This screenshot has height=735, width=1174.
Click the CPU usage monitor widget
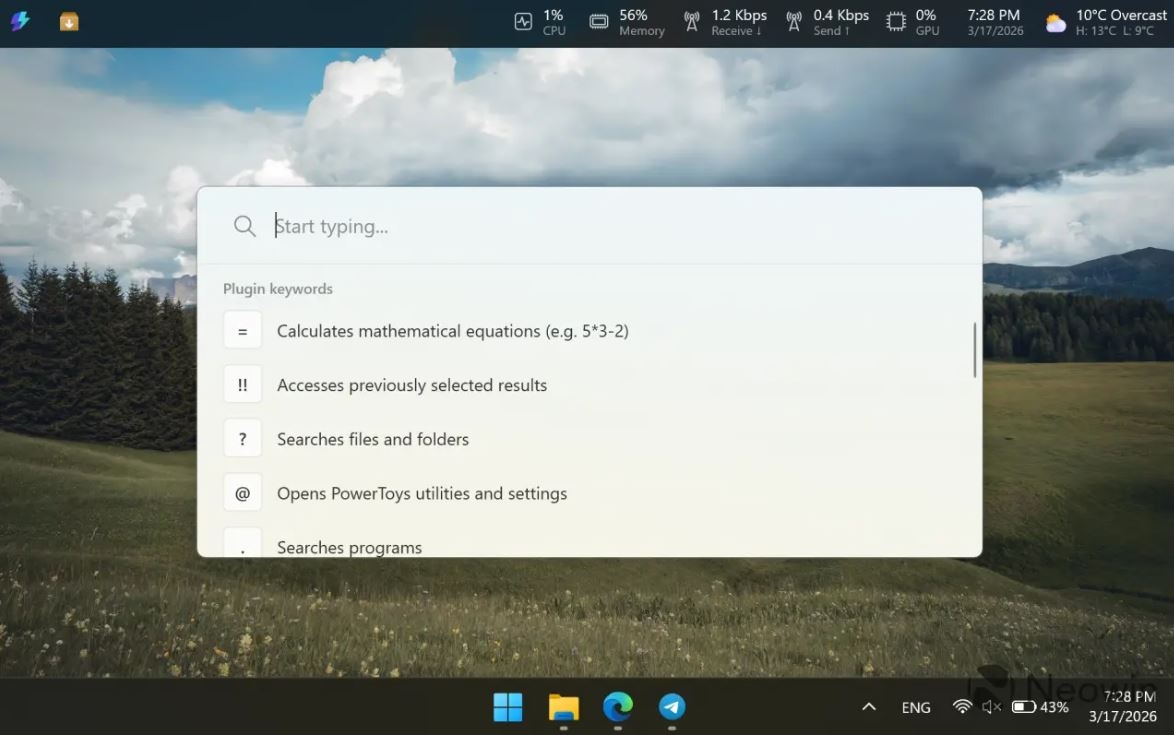(x=540, y=22)
